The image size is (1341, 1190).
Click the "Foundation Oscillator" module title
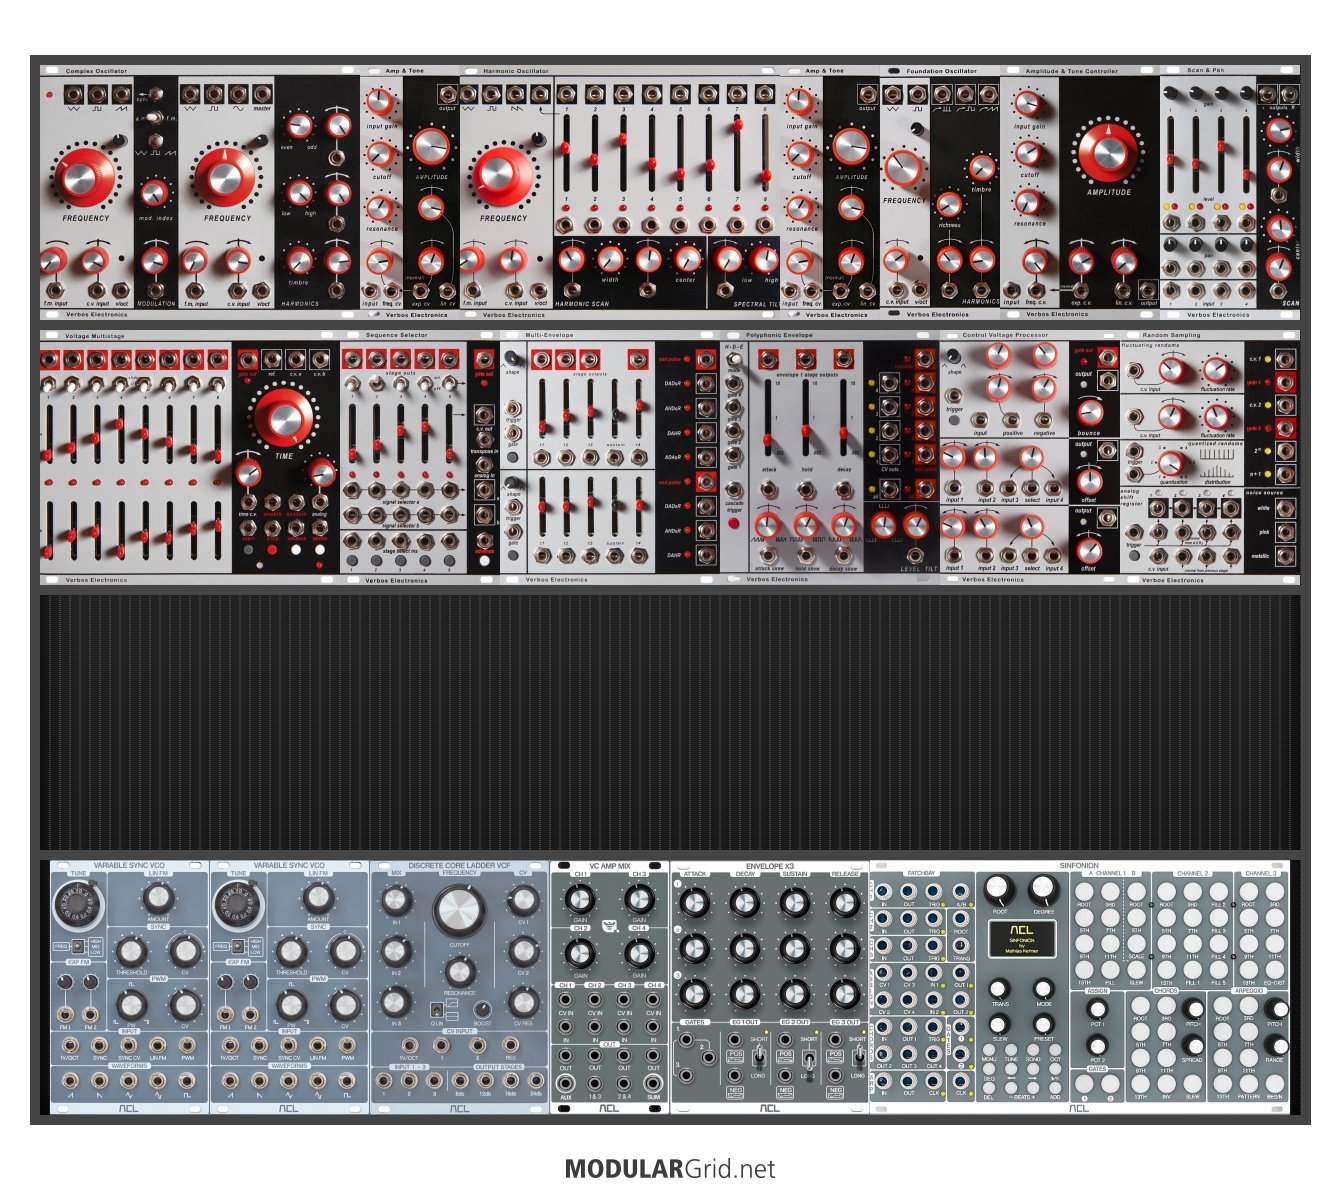pyautogui.click(x=941, y=71)
